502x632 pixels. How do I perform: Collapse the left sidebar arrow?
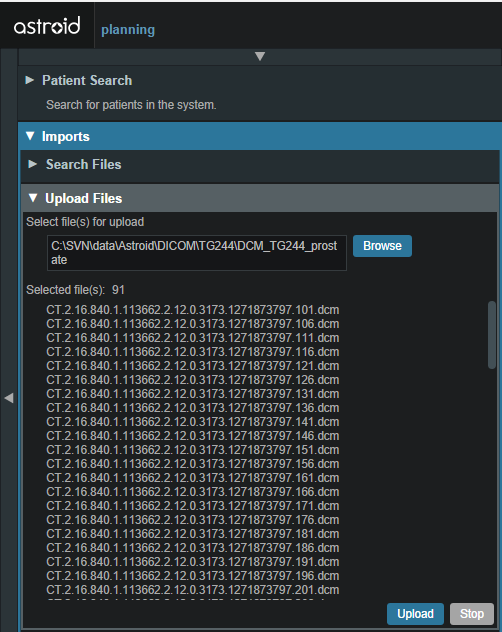9,398
